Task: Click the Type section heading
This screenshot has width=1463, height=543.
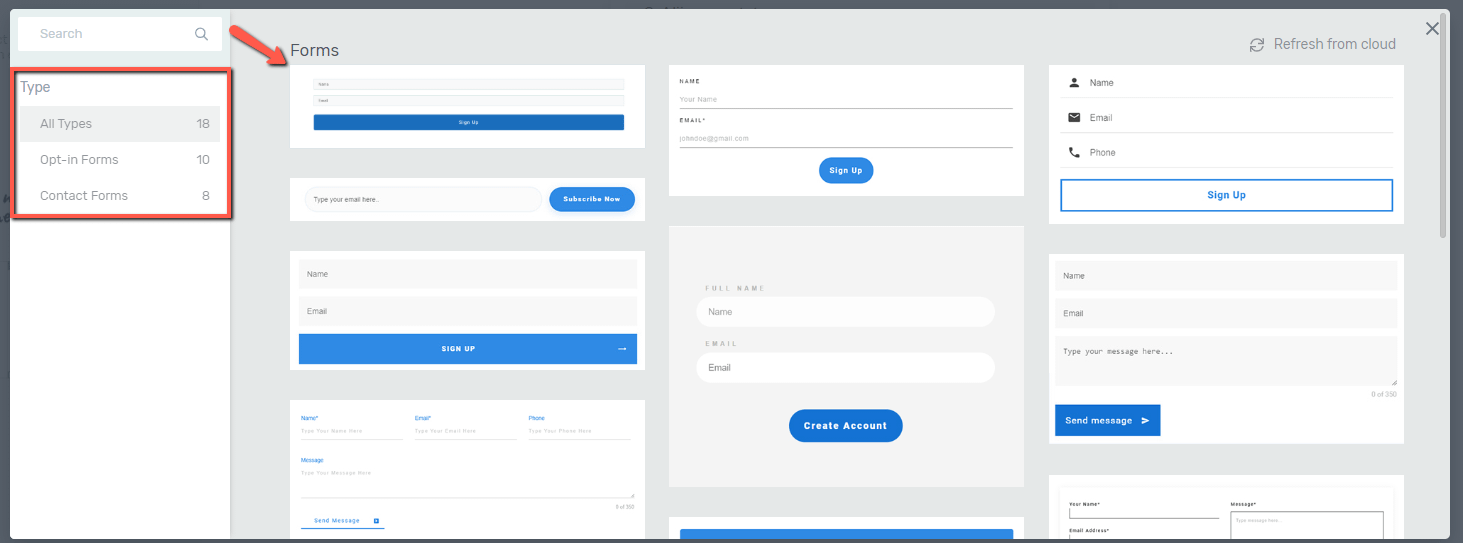Action: pyautogui.click(x=35, y=88)
